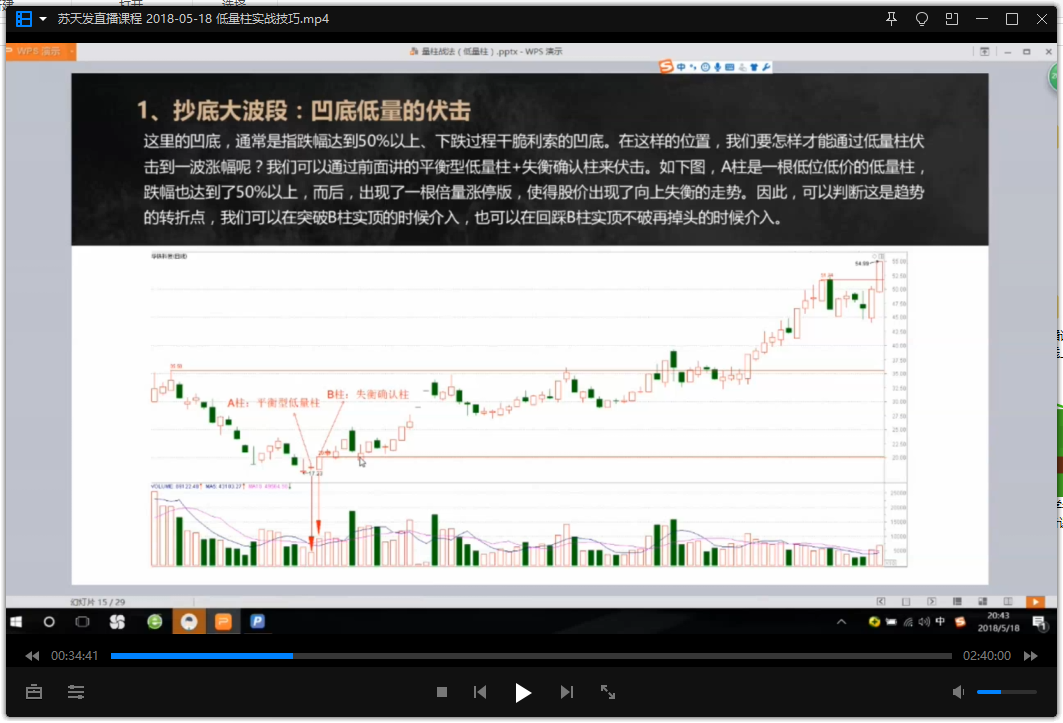Click the video title 低量柱实战技巧.mp4
This screenshot has height=723, width=1063.
point(272,19)
